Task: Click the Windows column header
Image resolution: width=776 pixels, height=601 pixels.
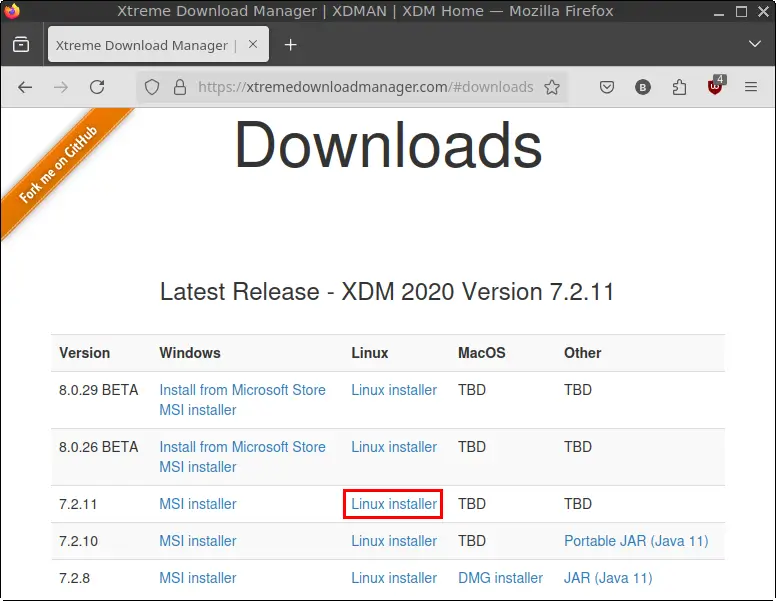Action: (x=190, y=353)
